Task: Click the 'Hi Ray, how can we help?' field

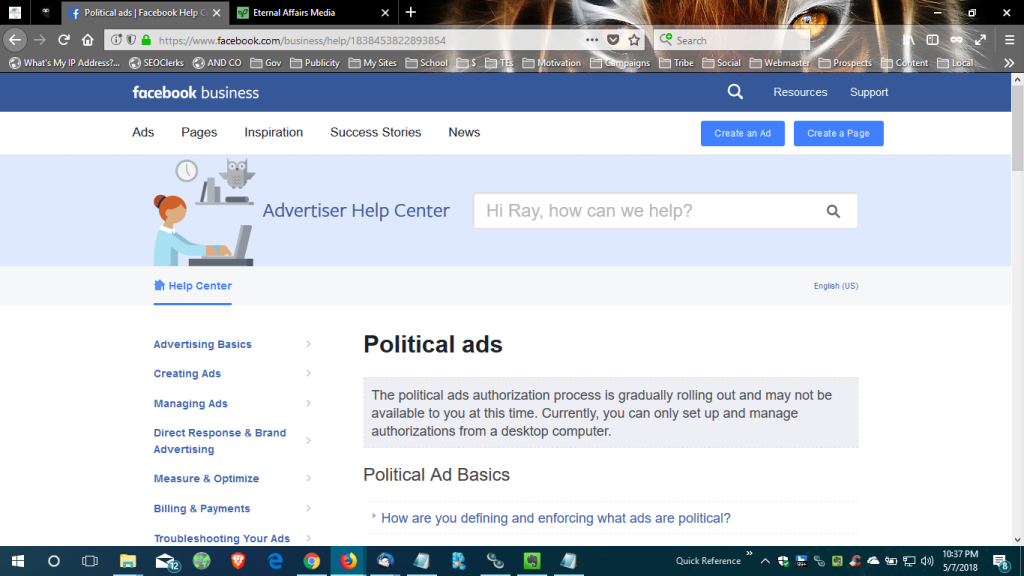Action: click(x=645, y=211)
